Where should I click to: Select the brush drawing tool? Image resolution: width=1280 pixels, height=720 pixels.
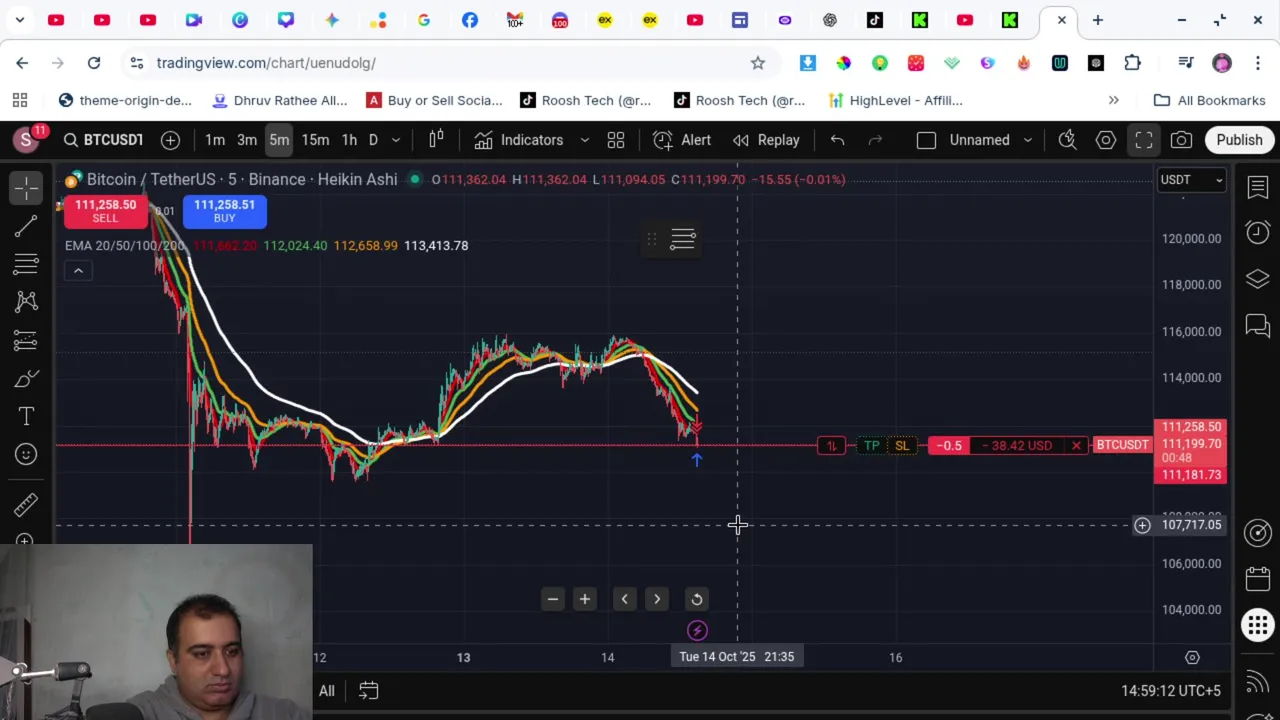27,378
